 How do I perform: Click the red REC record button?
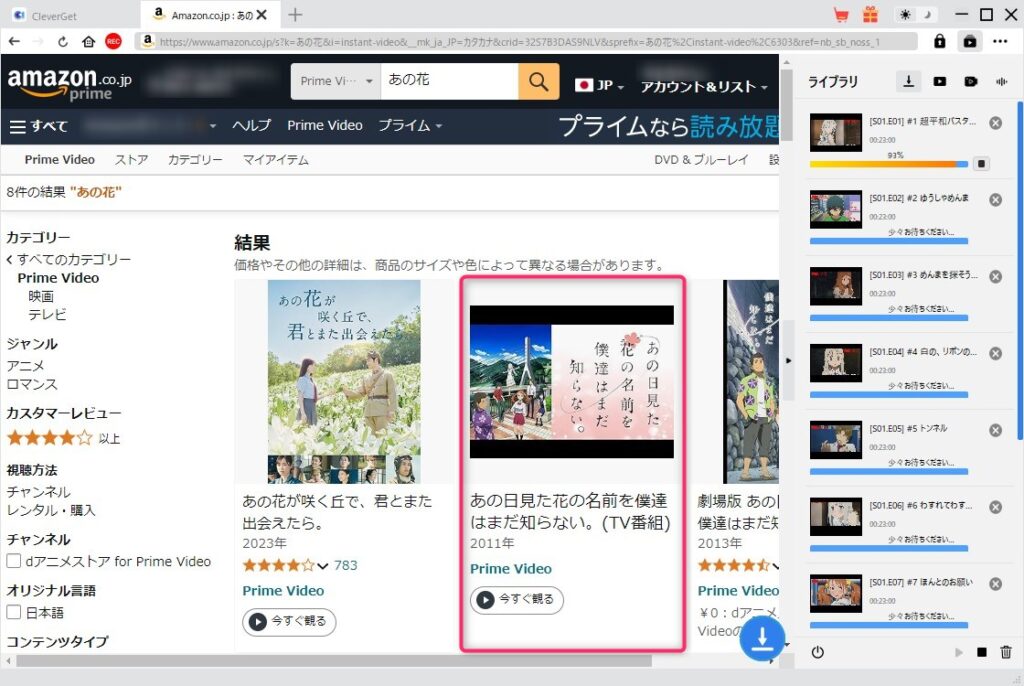coord(113,41)
